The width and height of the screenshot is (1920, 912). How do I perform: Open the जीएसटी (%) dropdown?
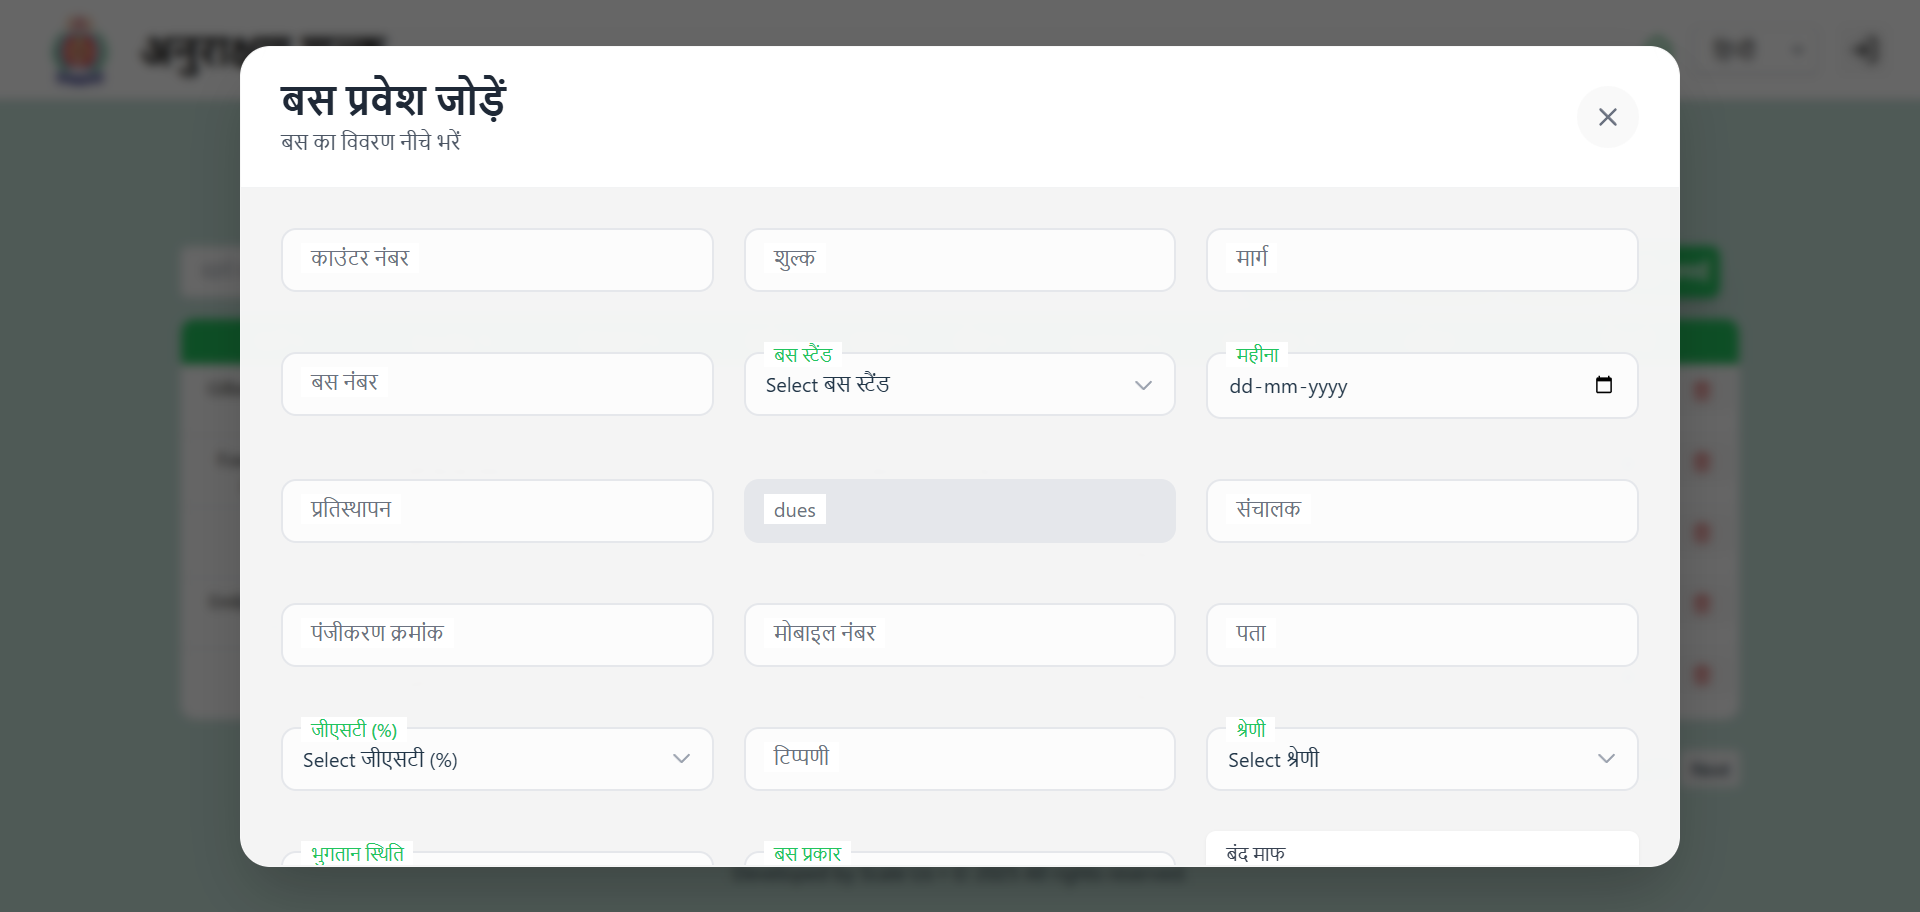pos(496,759)
